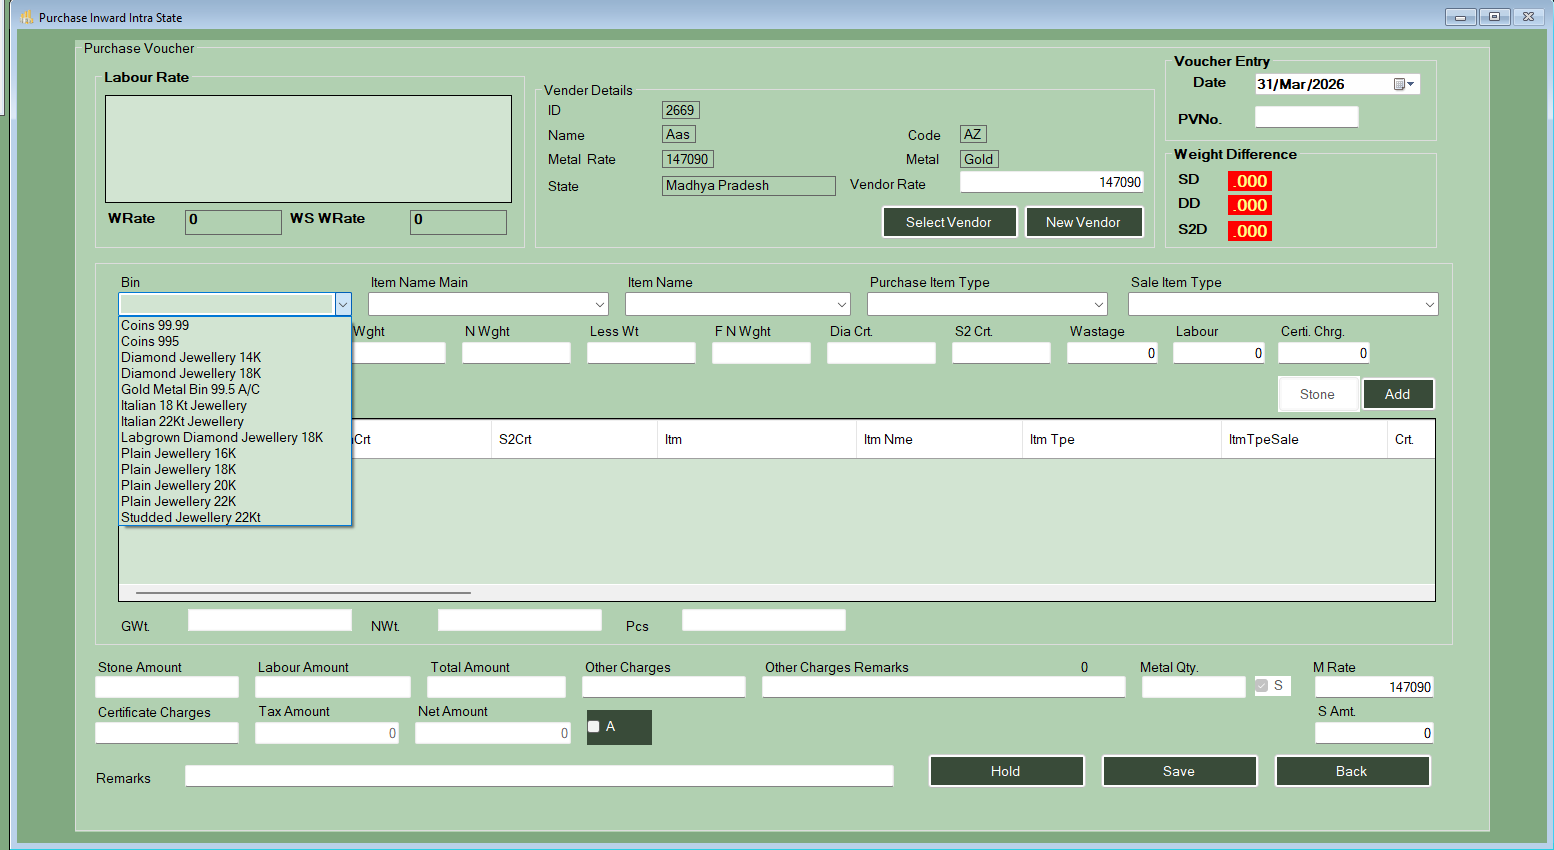Click the M Rate field

1374,687
